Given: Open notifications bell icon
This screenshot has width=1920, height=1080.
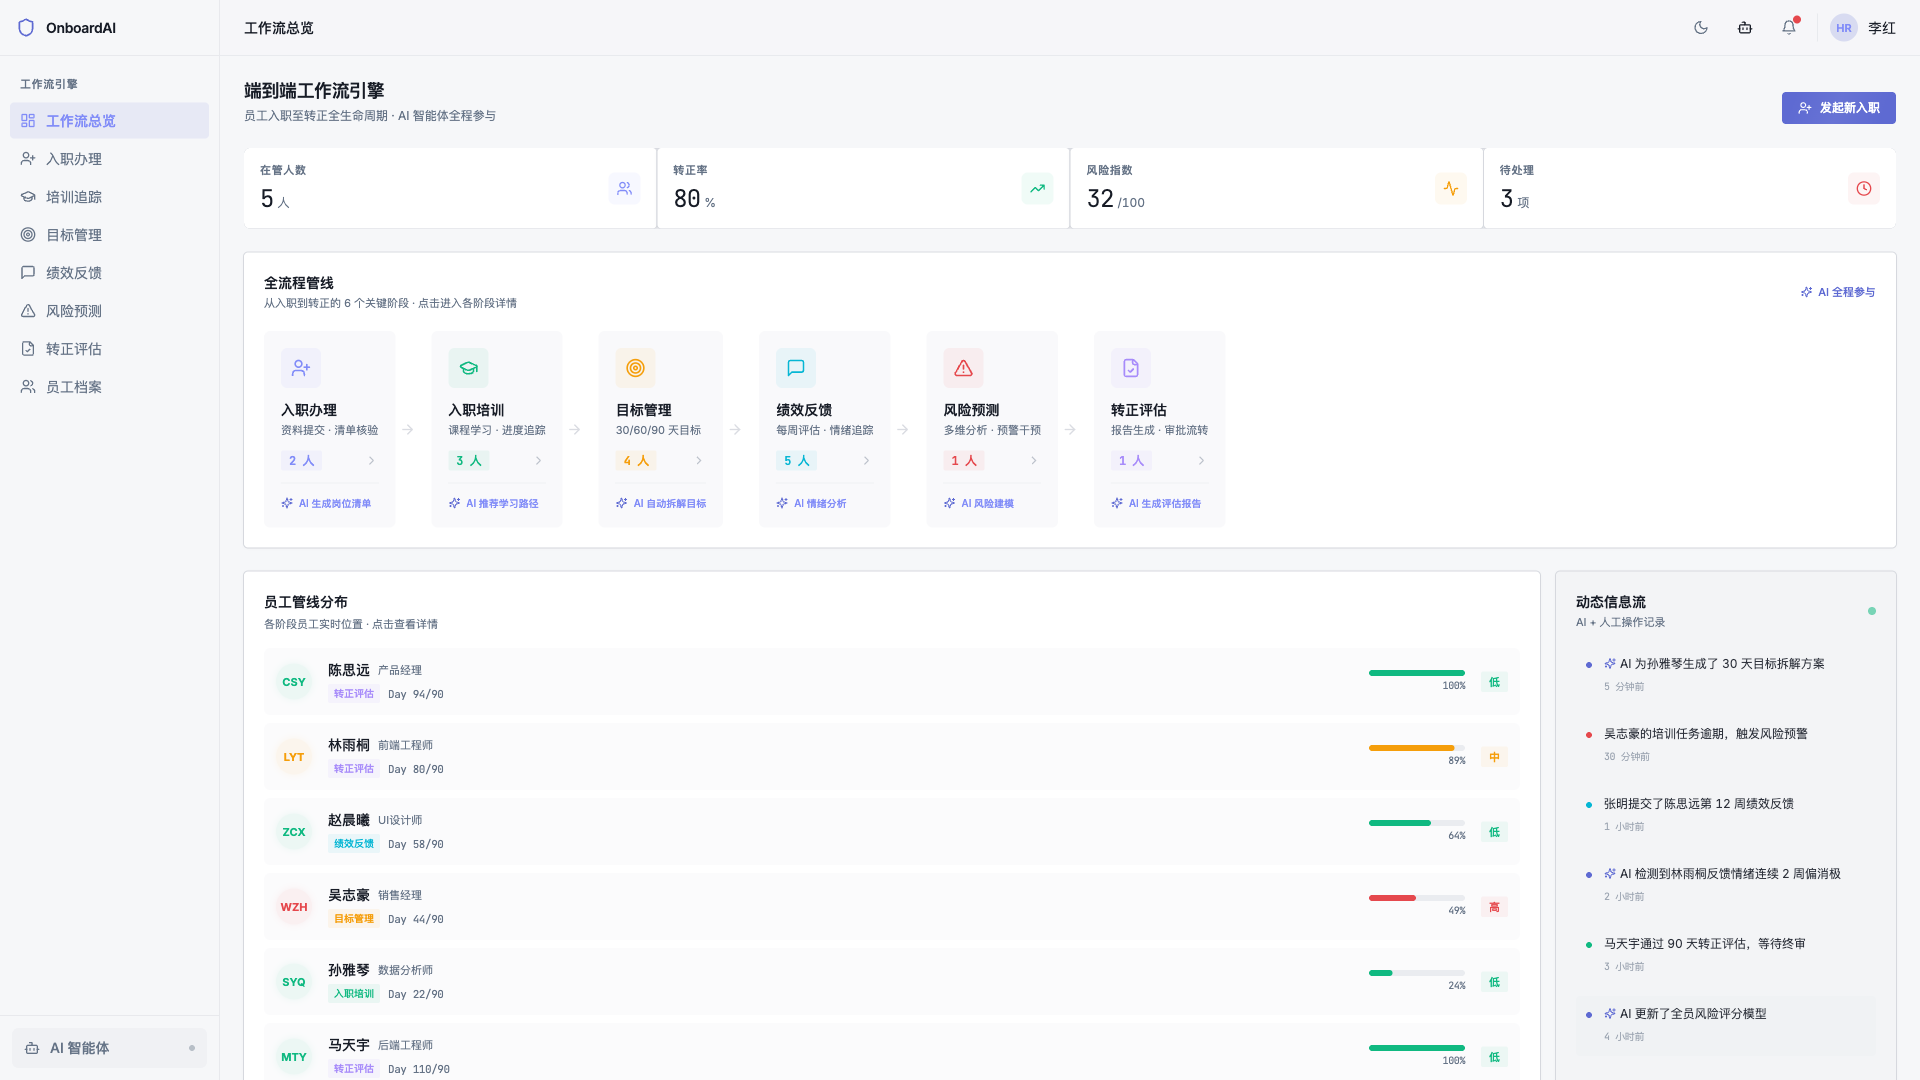Looking at the screenshot, I should (1789, 28).
